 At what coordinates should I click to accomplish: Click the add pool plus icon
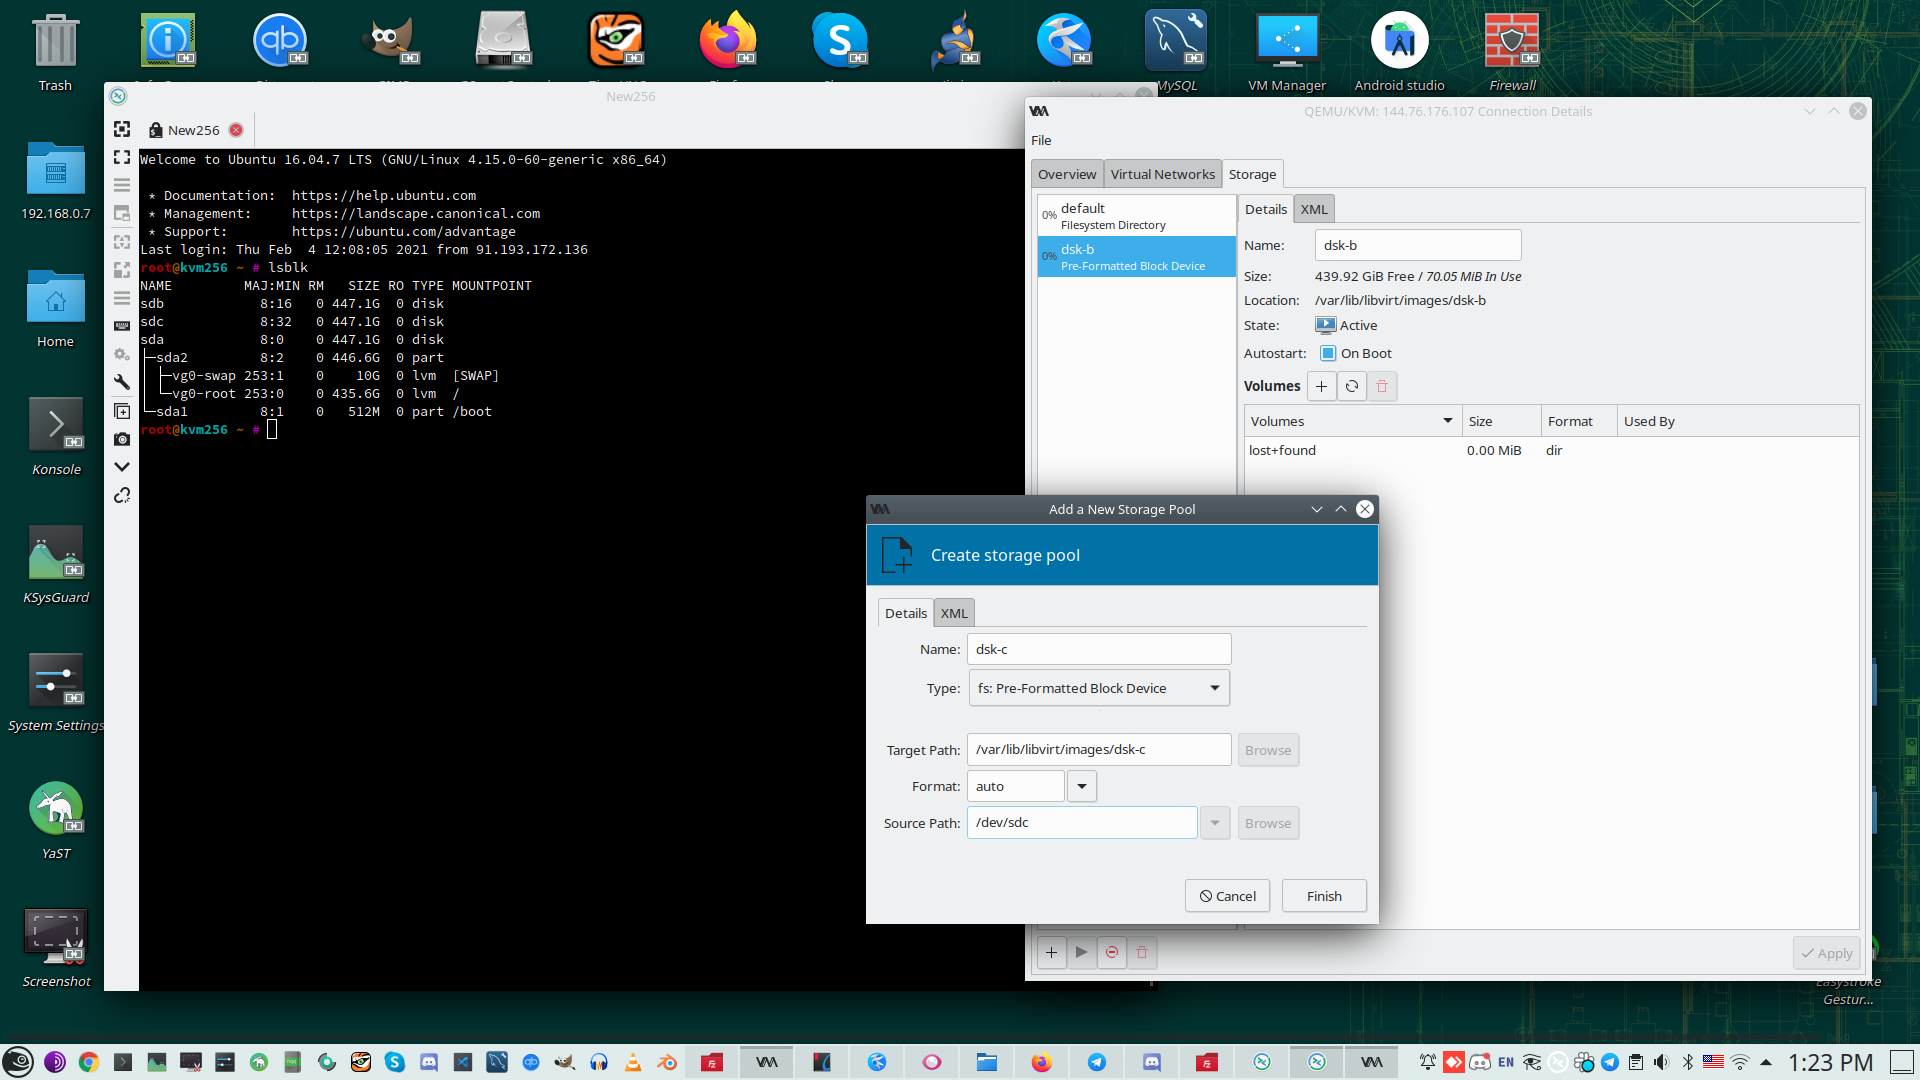[1051, 953]
